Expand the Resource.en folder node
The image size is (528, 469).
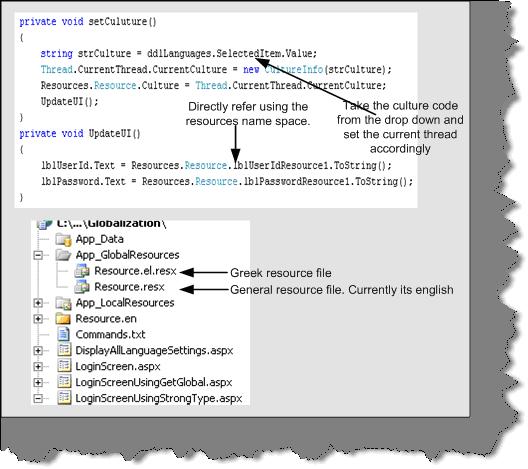point(38,319)
